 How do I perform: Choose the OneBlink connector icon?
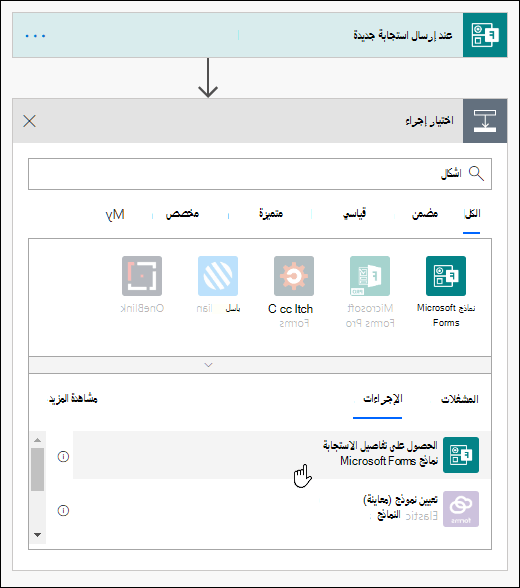tap(142, 276)
